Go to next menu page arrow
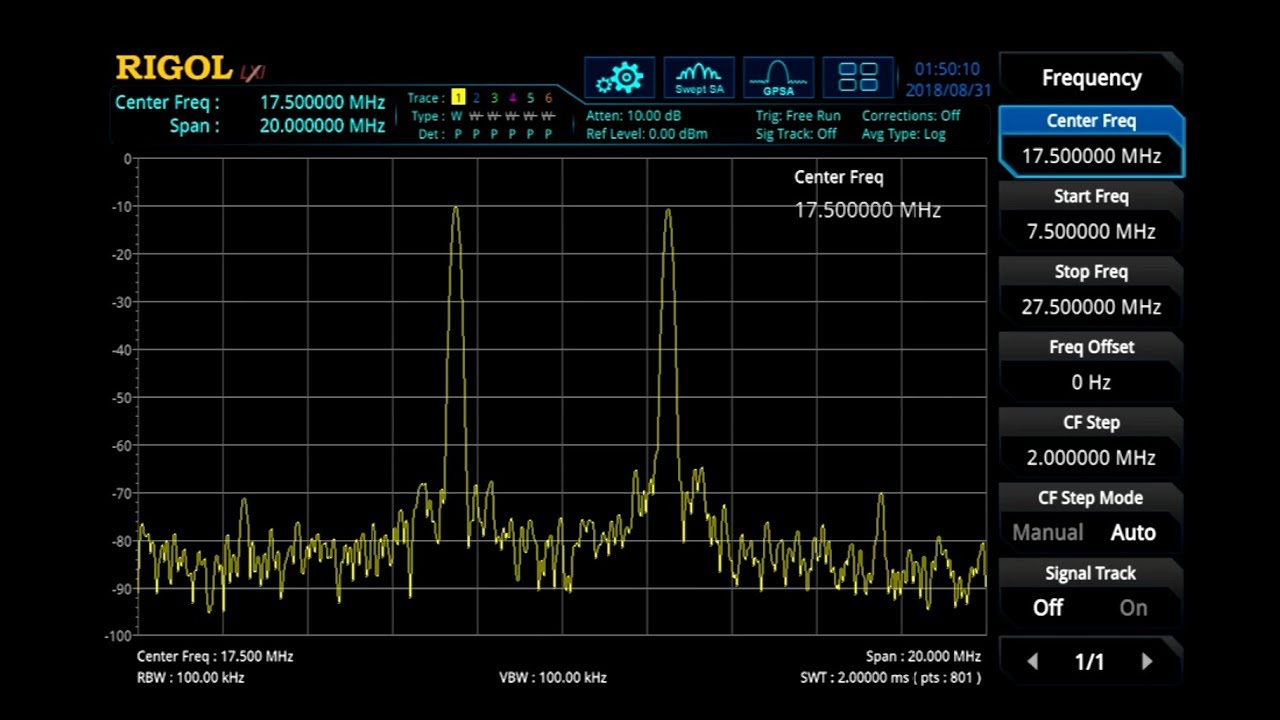This screenshot has width=1280, height=720. (1147, 662)
